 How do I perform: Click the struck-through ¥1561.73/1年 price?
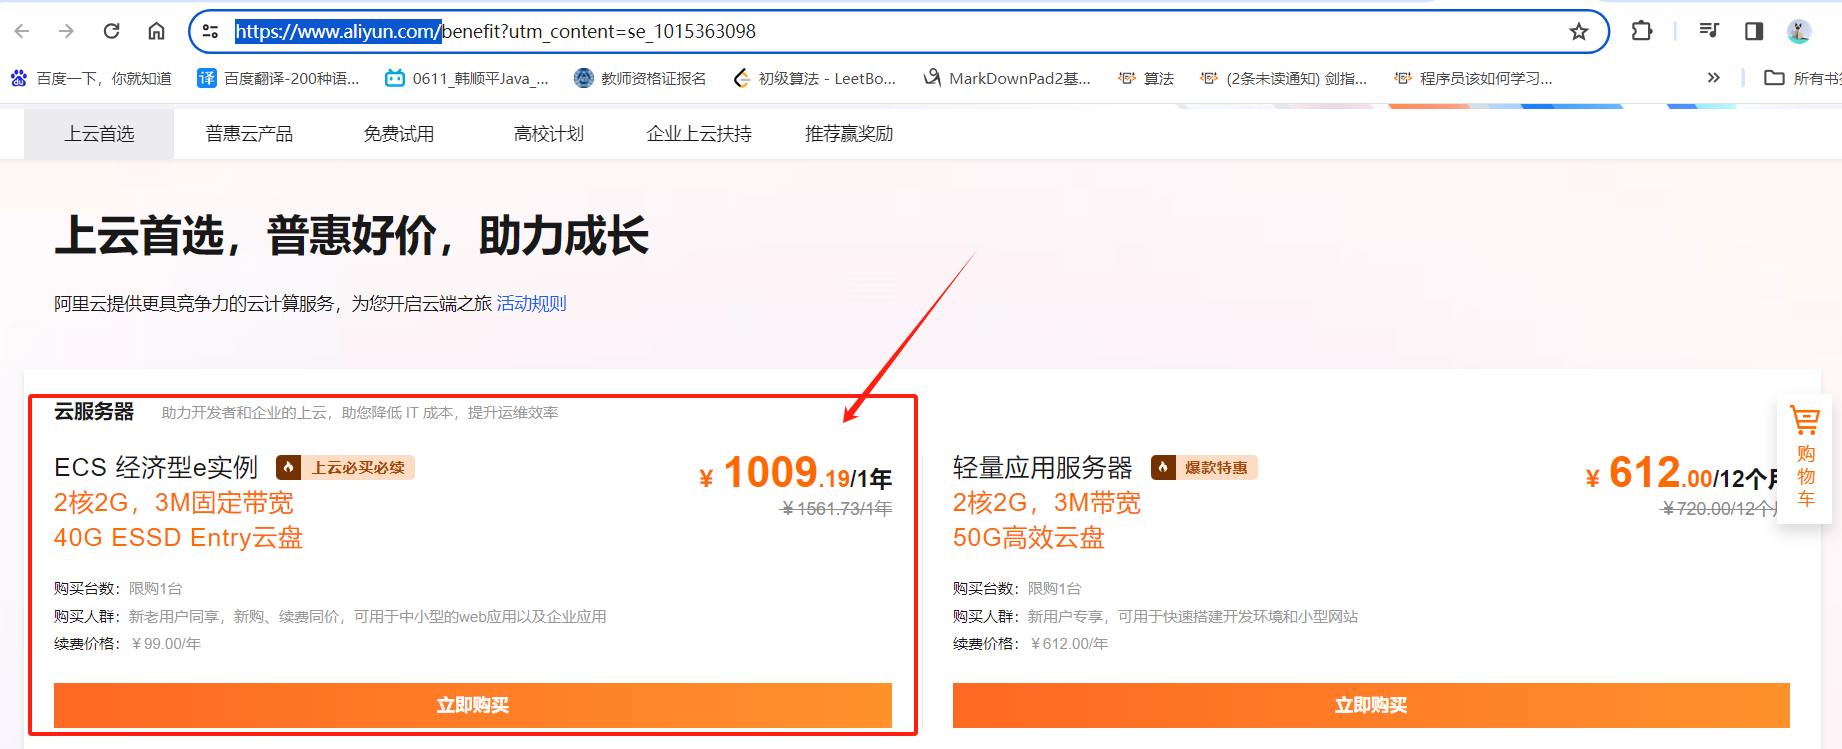(837, 508)
